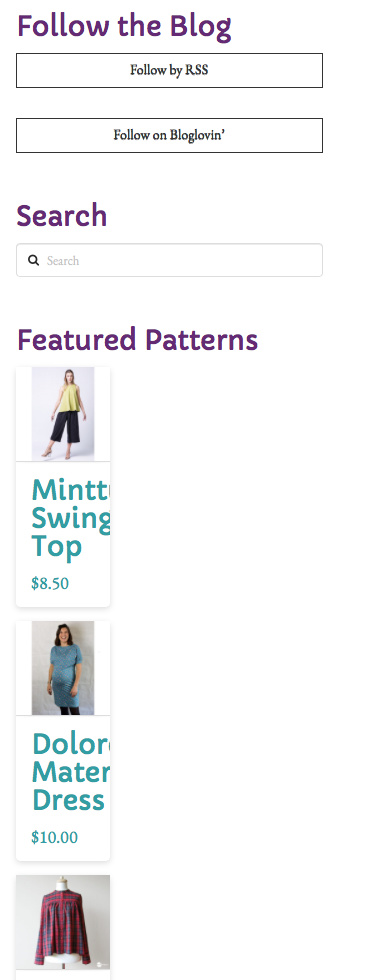Screen dimensions: 377x980
Task: Open the red plaid blouse pattern photo
Action: point(63,922)
